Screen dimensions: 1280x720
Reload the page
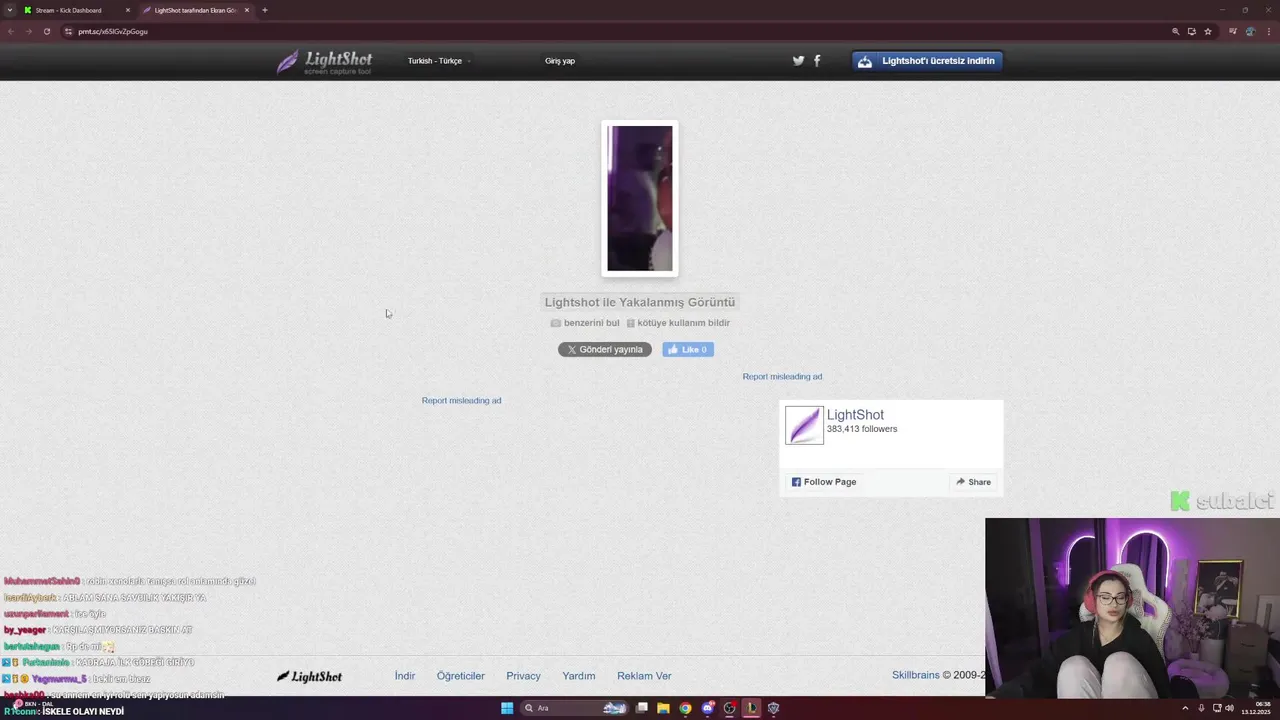click(46, 31)
